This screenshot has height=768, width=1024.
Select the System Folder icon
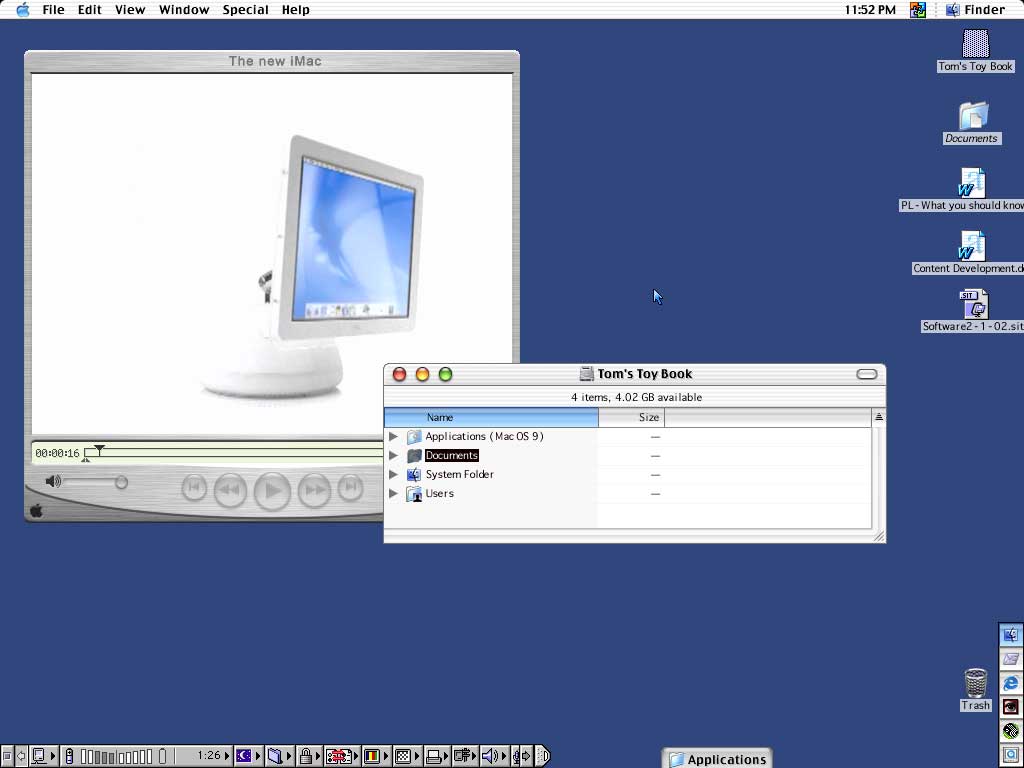(x=414, y=475)
